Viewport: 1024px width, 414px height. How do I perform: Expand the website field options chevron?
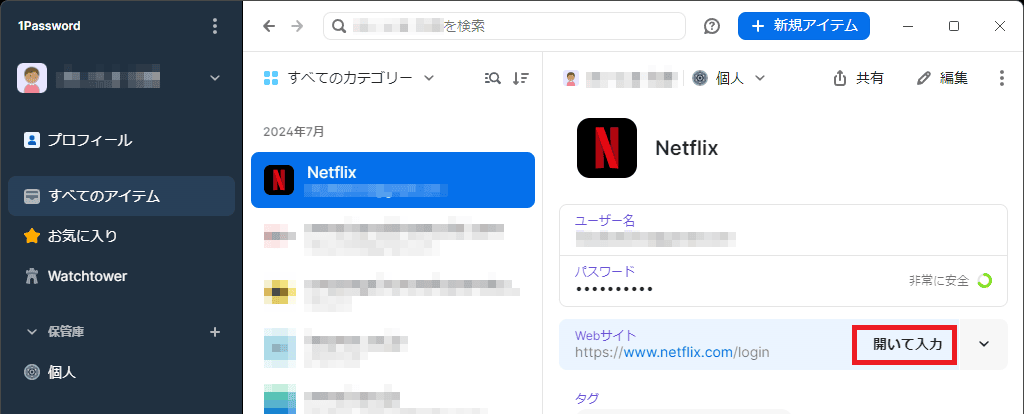(985, 344)
